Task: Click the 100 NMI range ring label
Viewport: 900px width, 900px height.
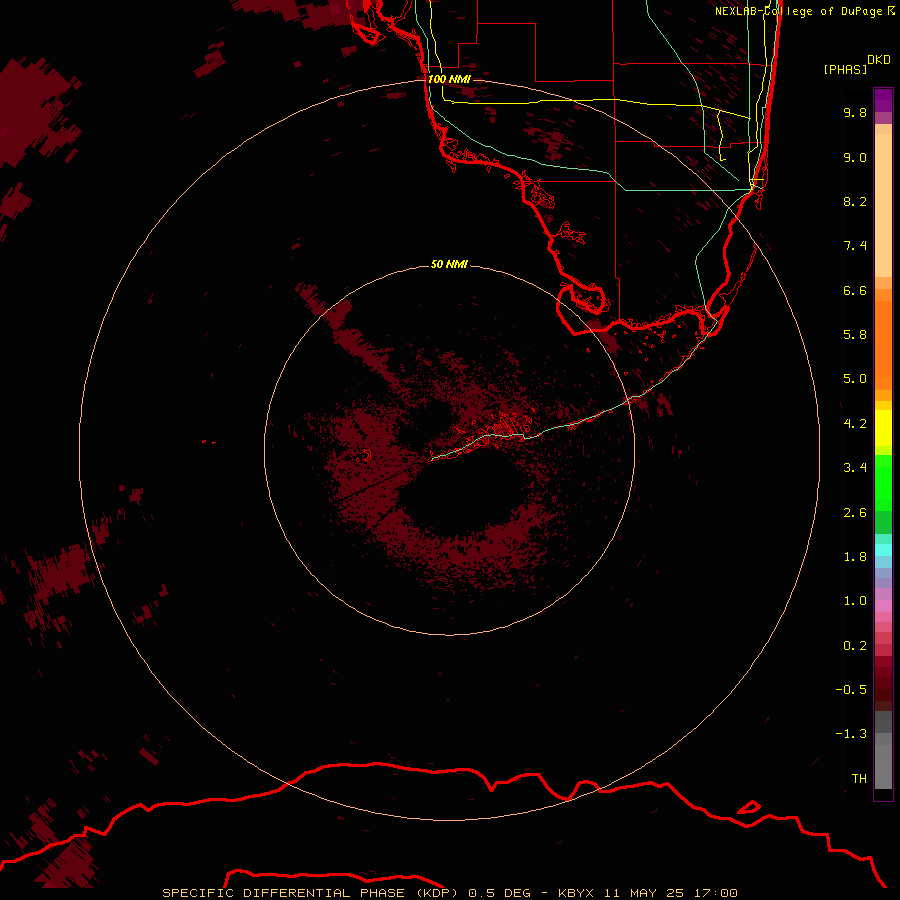Action: 449,79
